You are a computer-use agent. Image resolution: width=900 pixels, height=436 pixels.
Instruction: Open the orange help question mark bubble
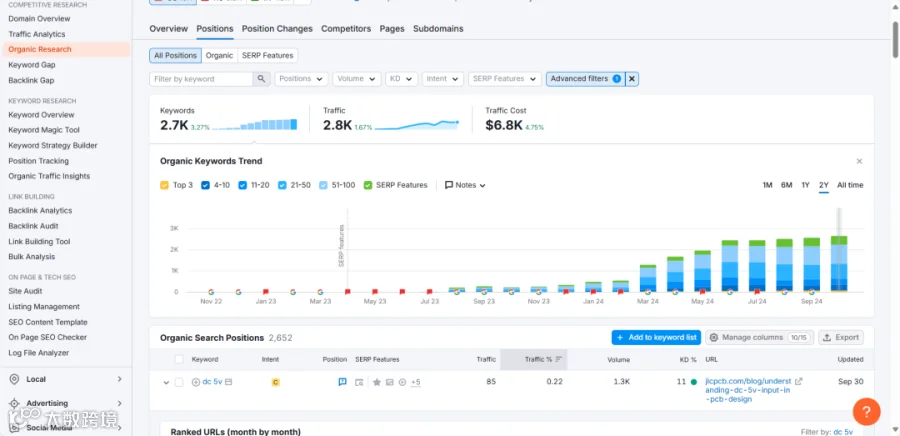coord(867,411)
